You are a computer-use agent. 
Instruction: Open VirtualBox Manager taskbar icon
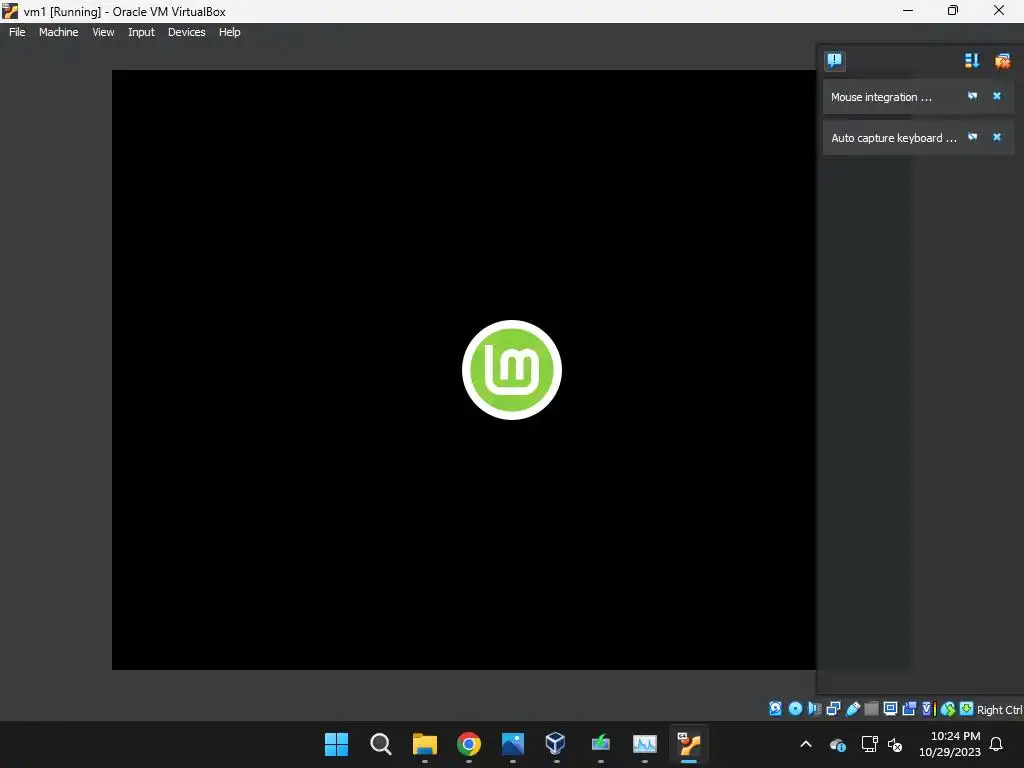[x=556, y=744]
